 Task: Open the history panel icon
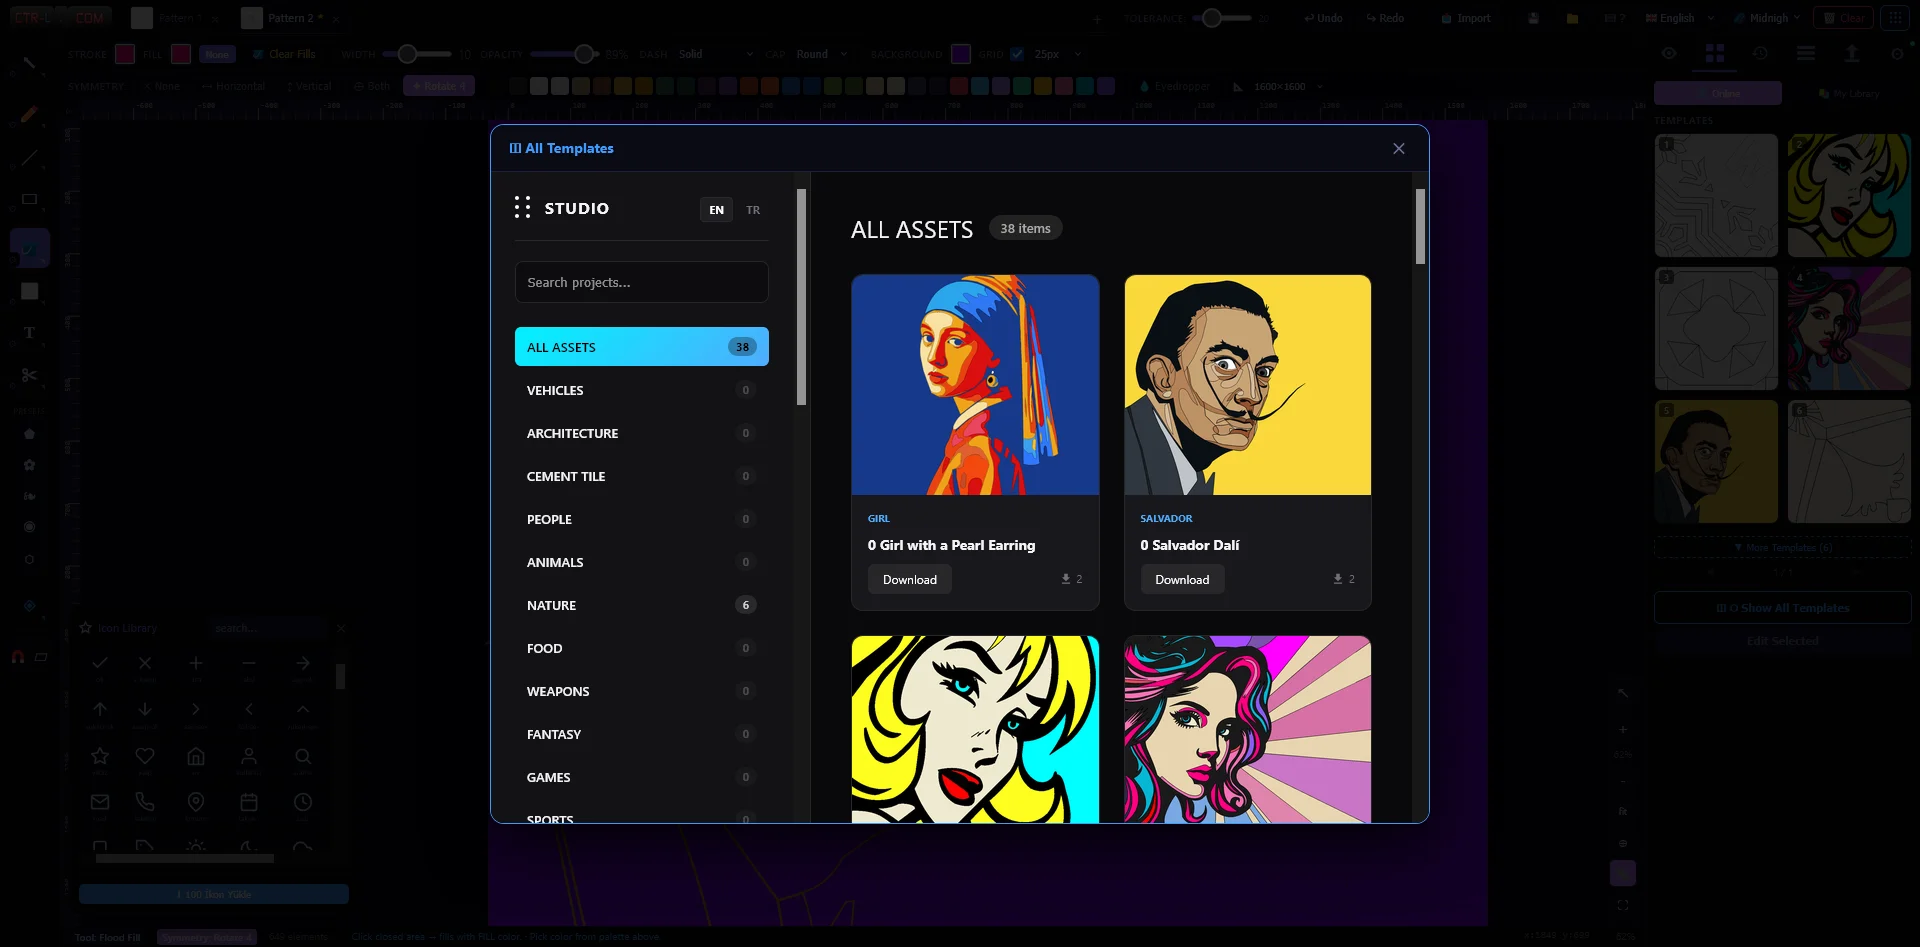click(1760, 53)
